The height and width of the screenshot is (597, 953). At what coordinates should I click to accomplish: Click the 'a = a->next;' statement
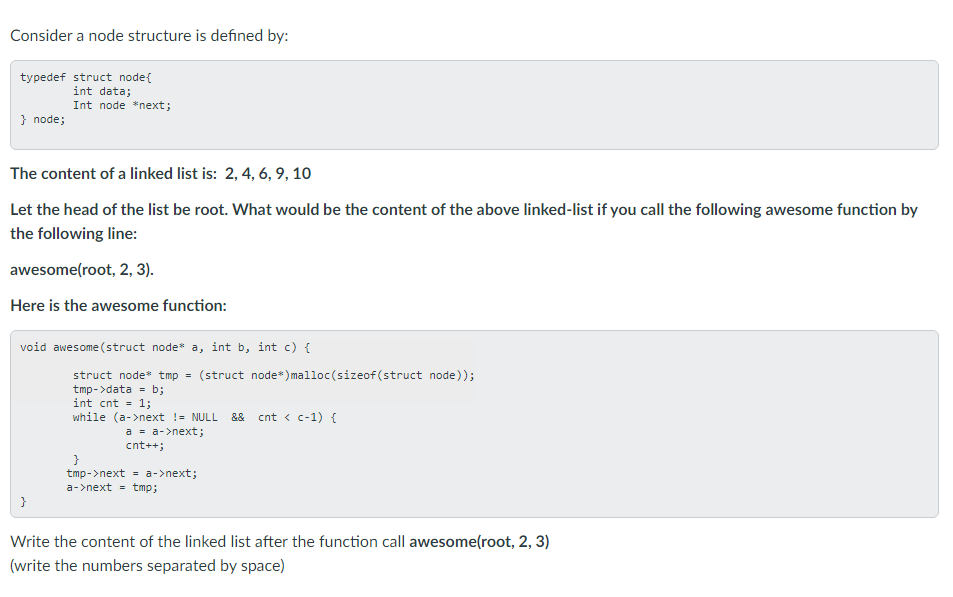165,431
